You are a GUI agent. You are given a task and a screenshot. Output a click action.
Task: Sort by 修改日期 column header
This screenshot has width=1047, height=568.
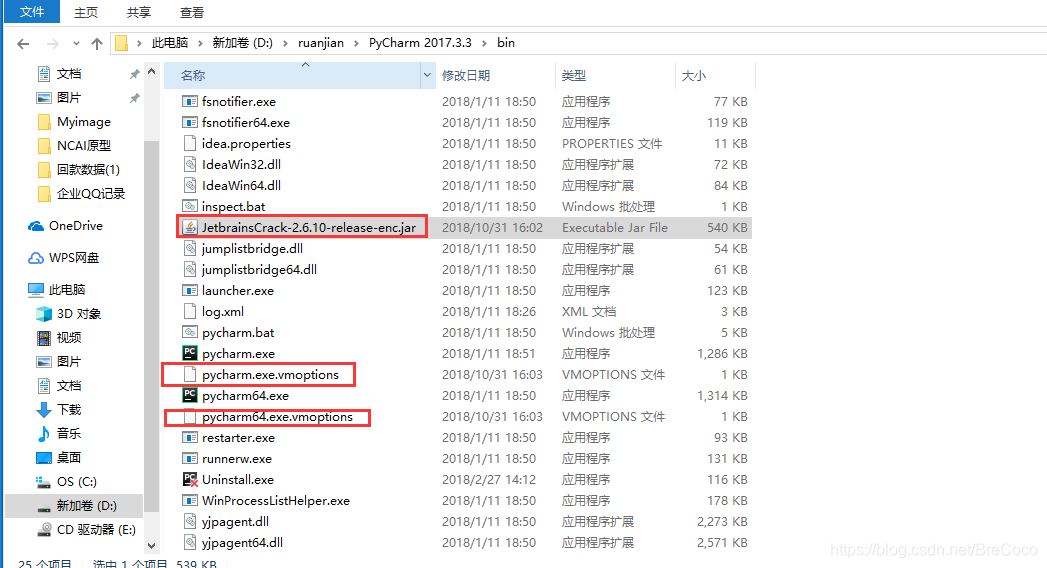click(x=466, y=75)
